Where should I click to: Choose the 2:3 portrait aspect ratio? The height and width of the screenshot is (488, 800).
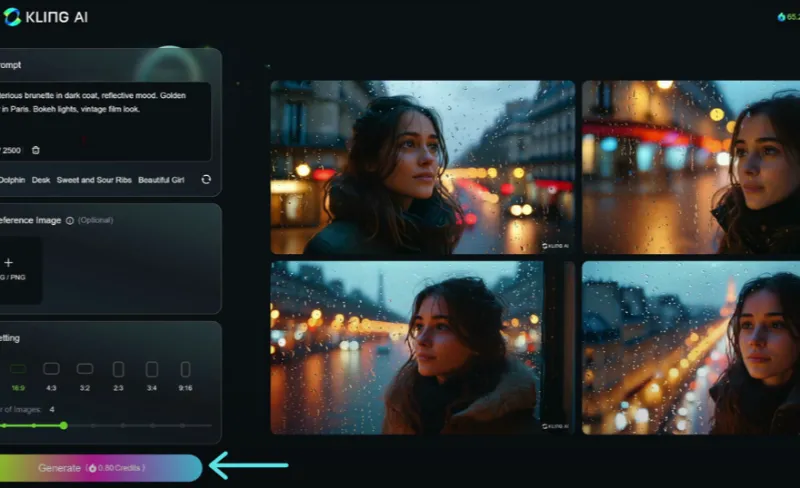tap(118, 370)
